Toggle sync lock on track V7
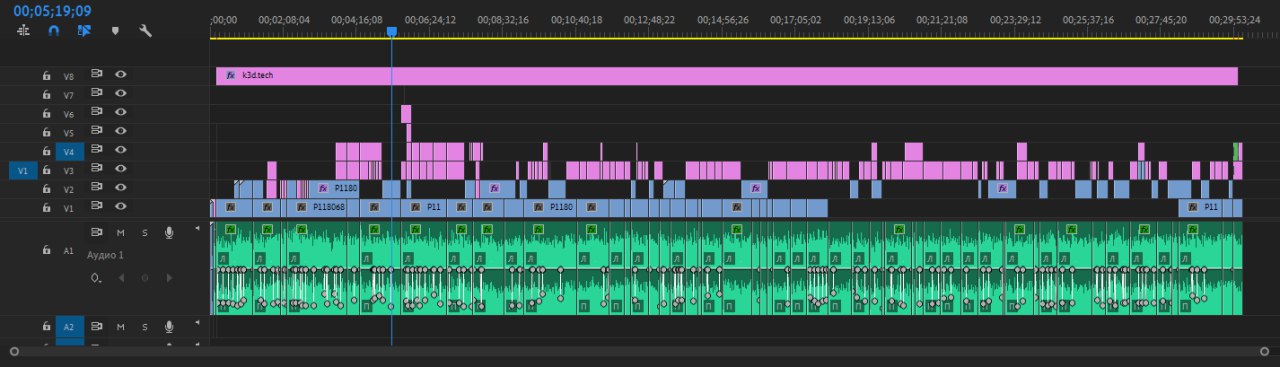Screen dimensions: 1280x367 click(x=98, y=93)
